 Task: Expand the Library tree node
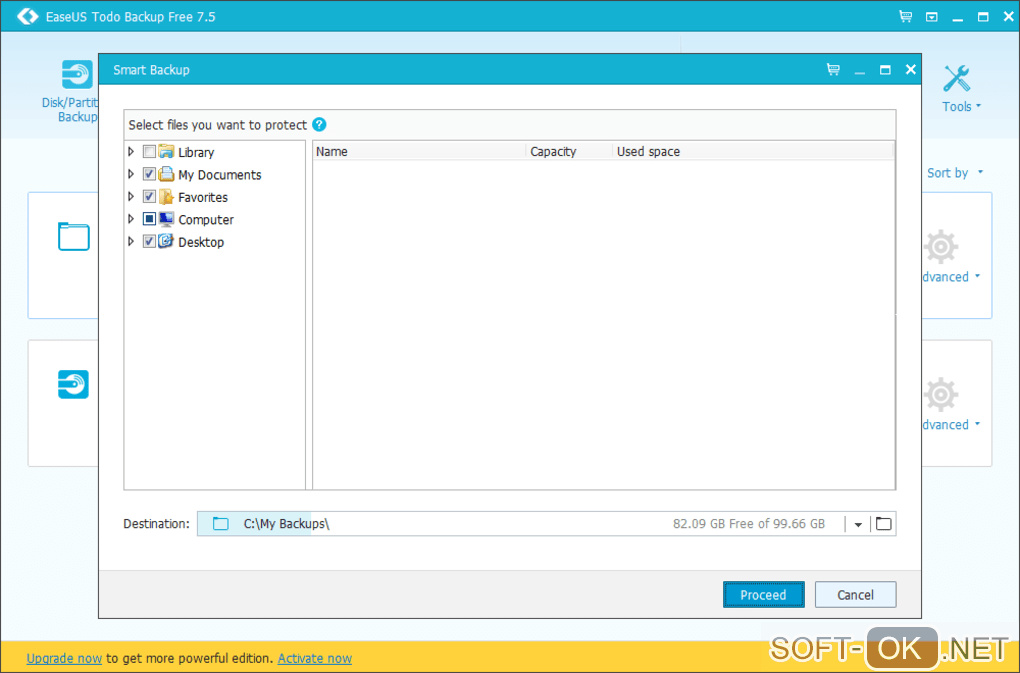pos(131,152)
